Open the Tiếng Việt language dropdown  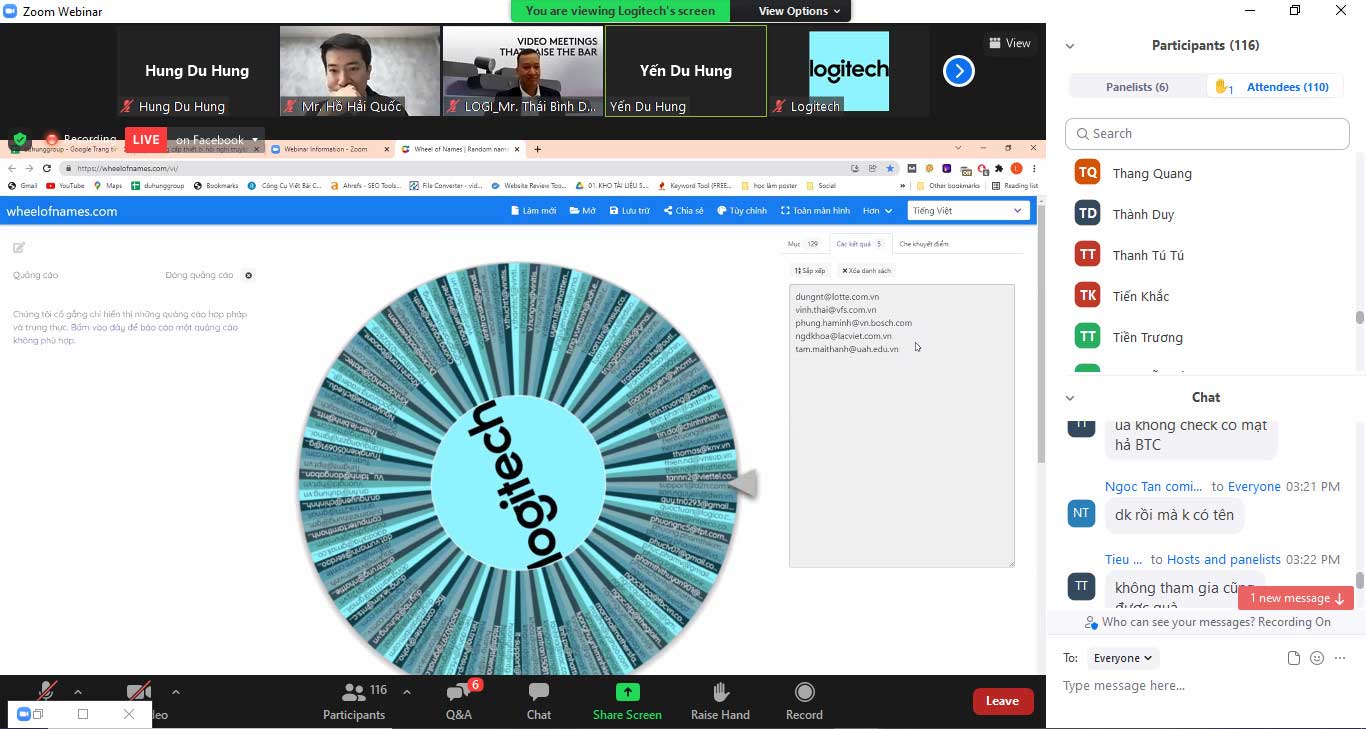coord(967,210)
